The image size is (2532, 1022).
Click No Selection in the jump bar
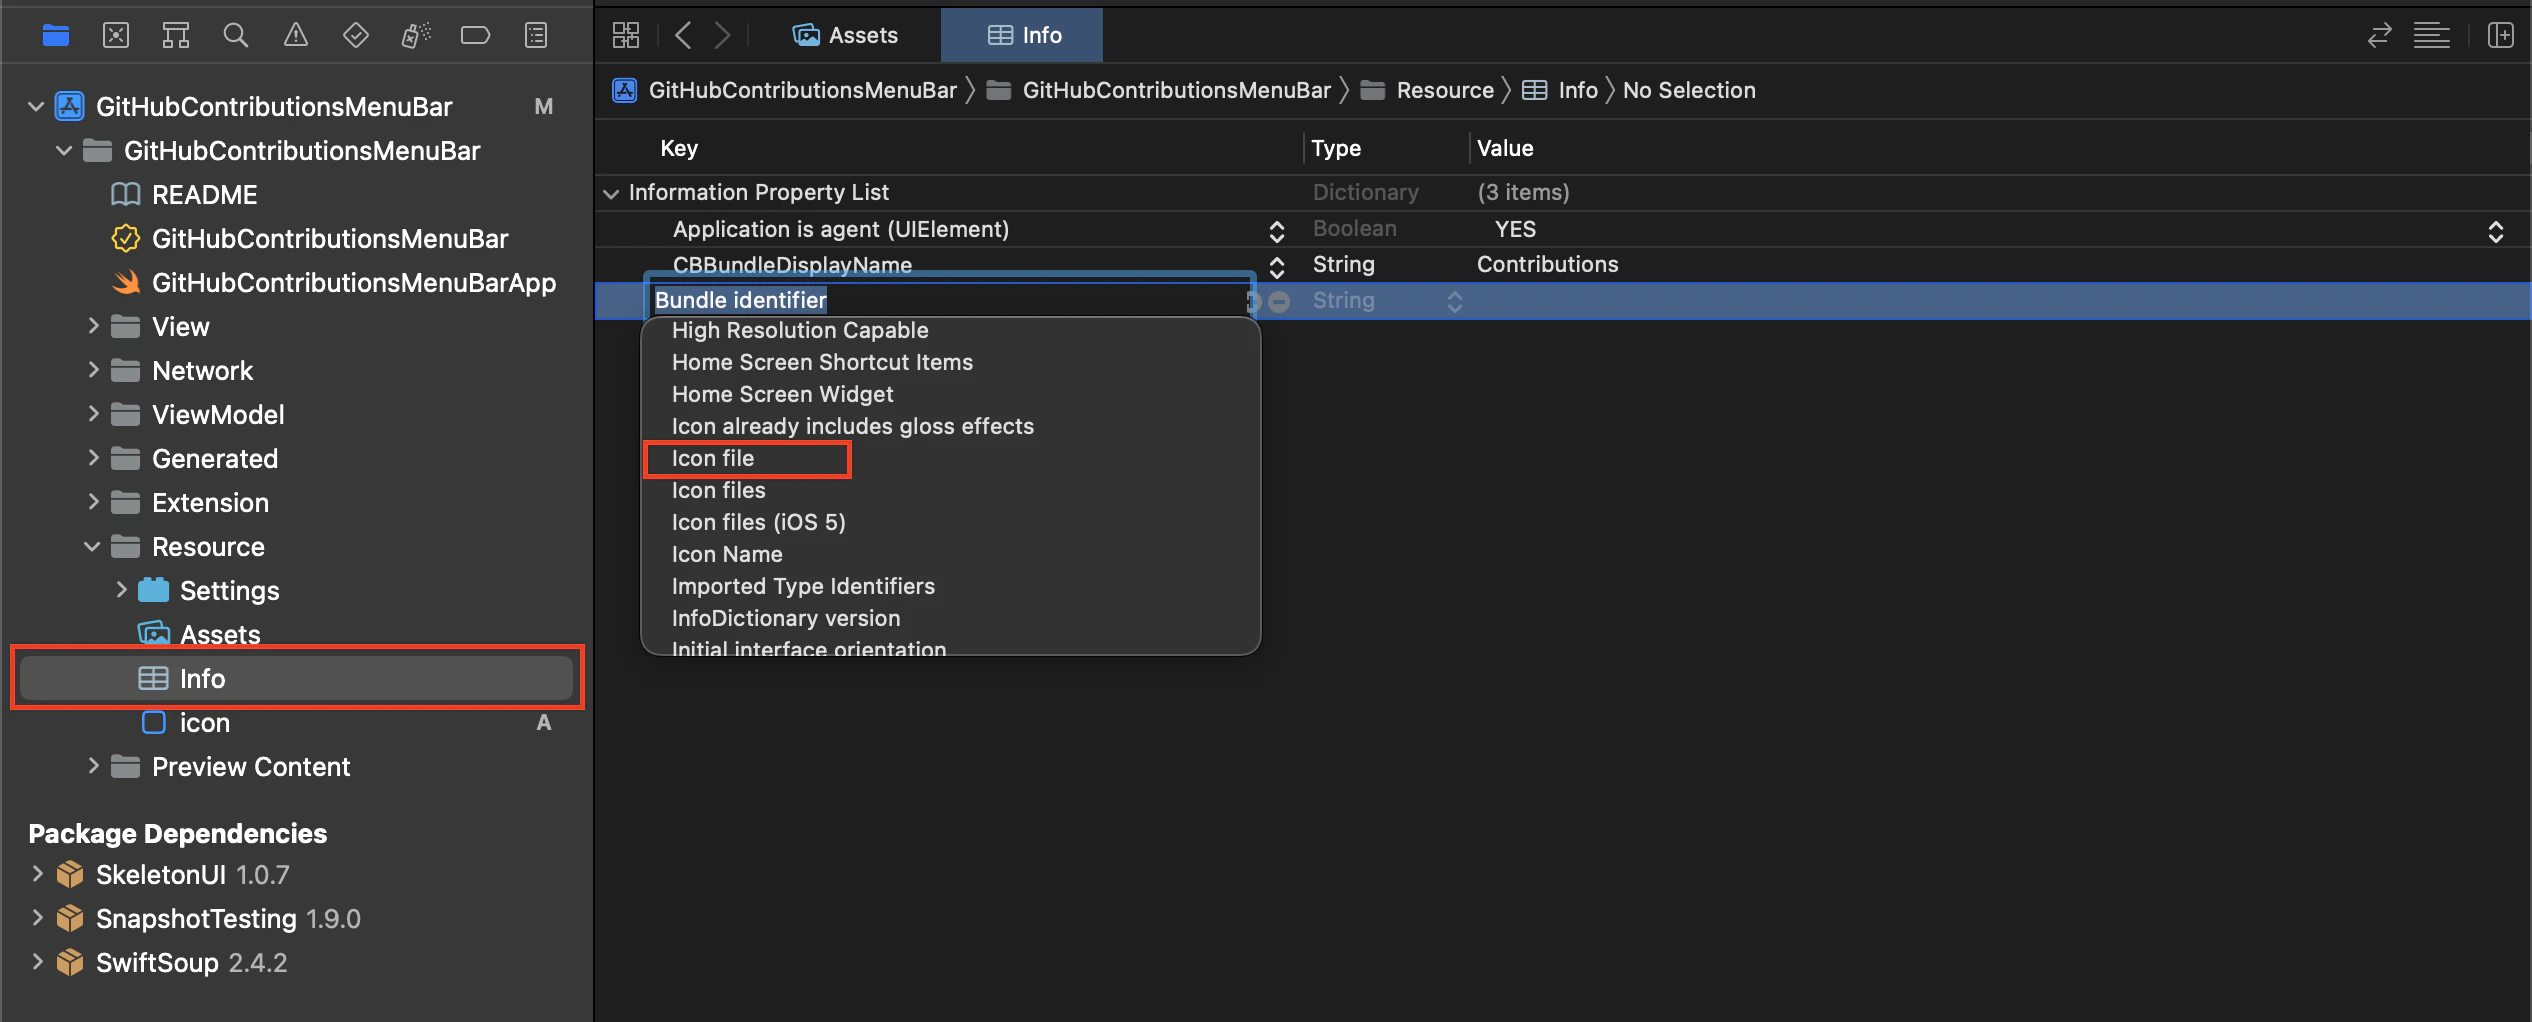click(1689, 90)
